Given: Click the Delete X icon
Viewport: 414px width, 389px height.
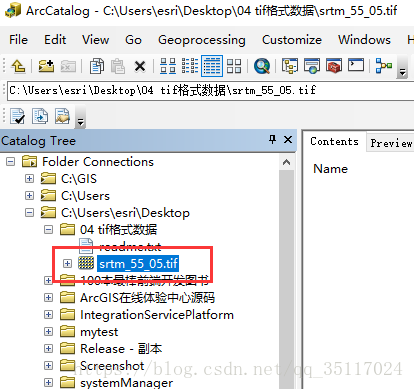Looking at the screenshot, I should pyautogui.click(x=140, y=66).
